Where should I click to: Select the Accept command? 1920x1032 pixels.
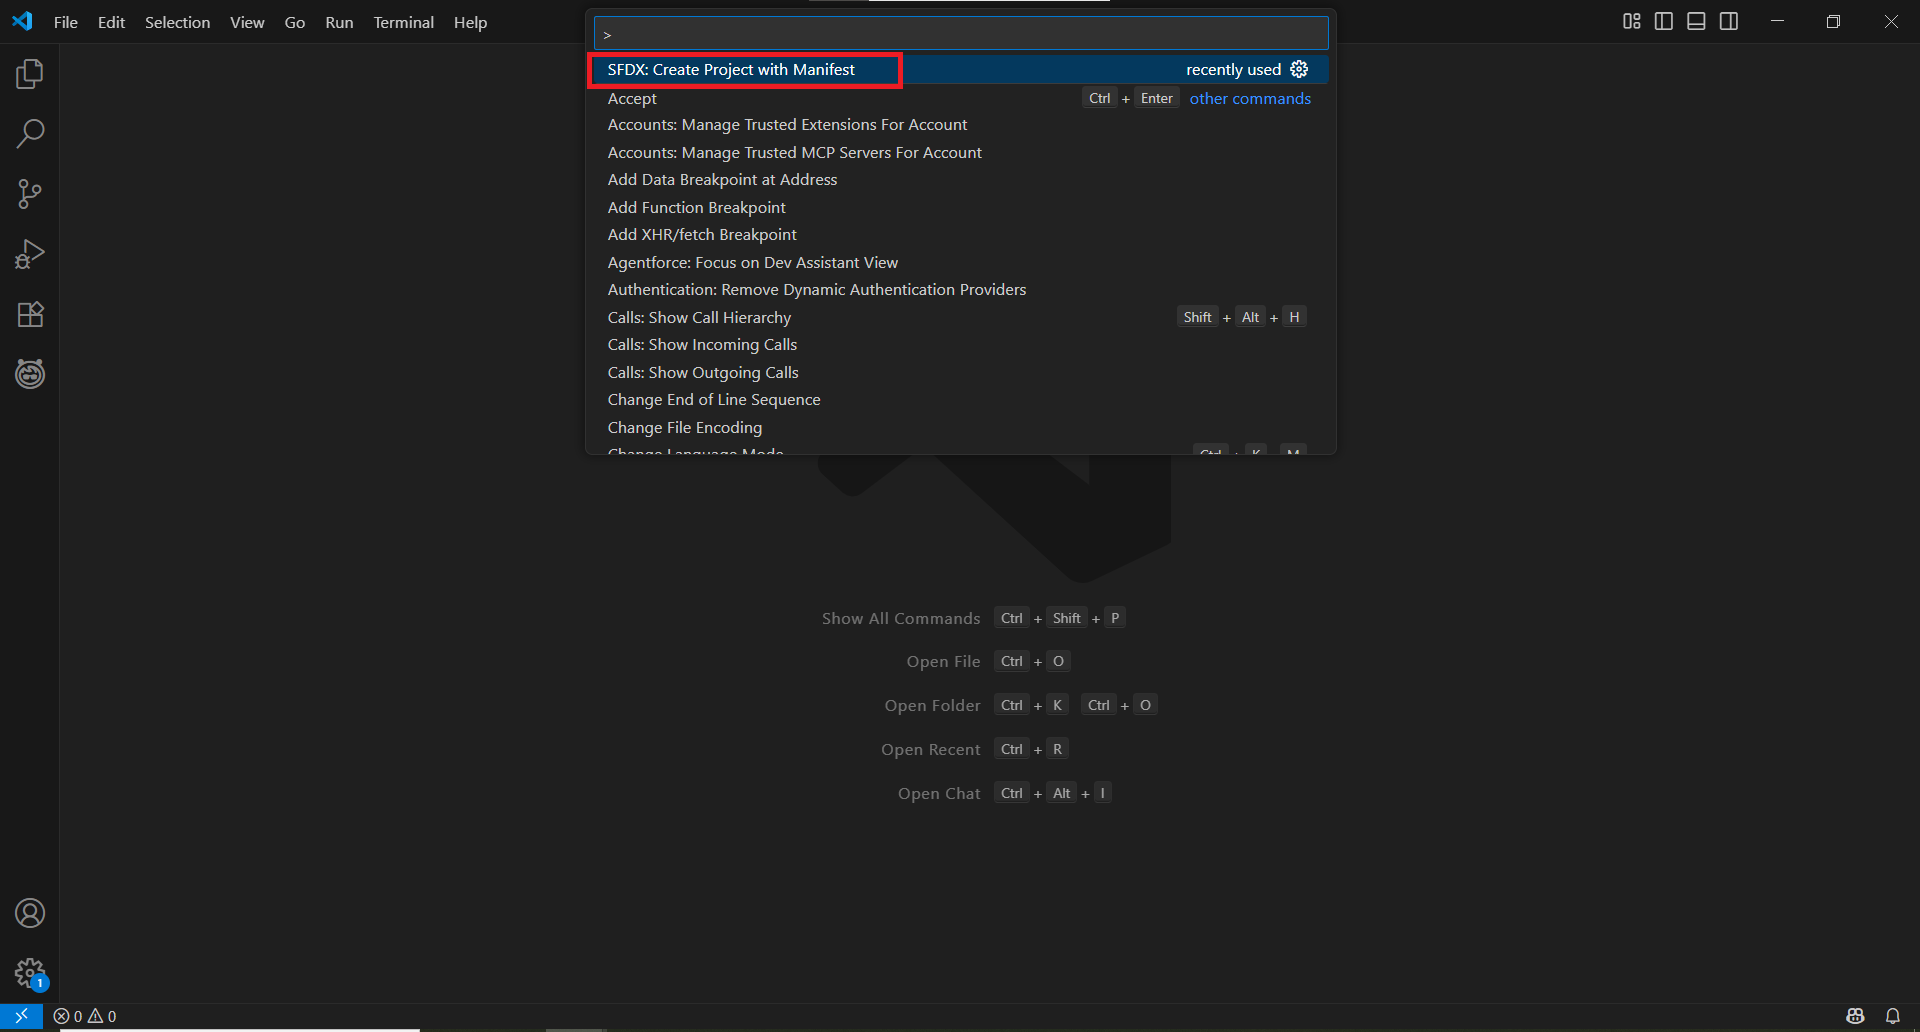[x=961, y=98]
